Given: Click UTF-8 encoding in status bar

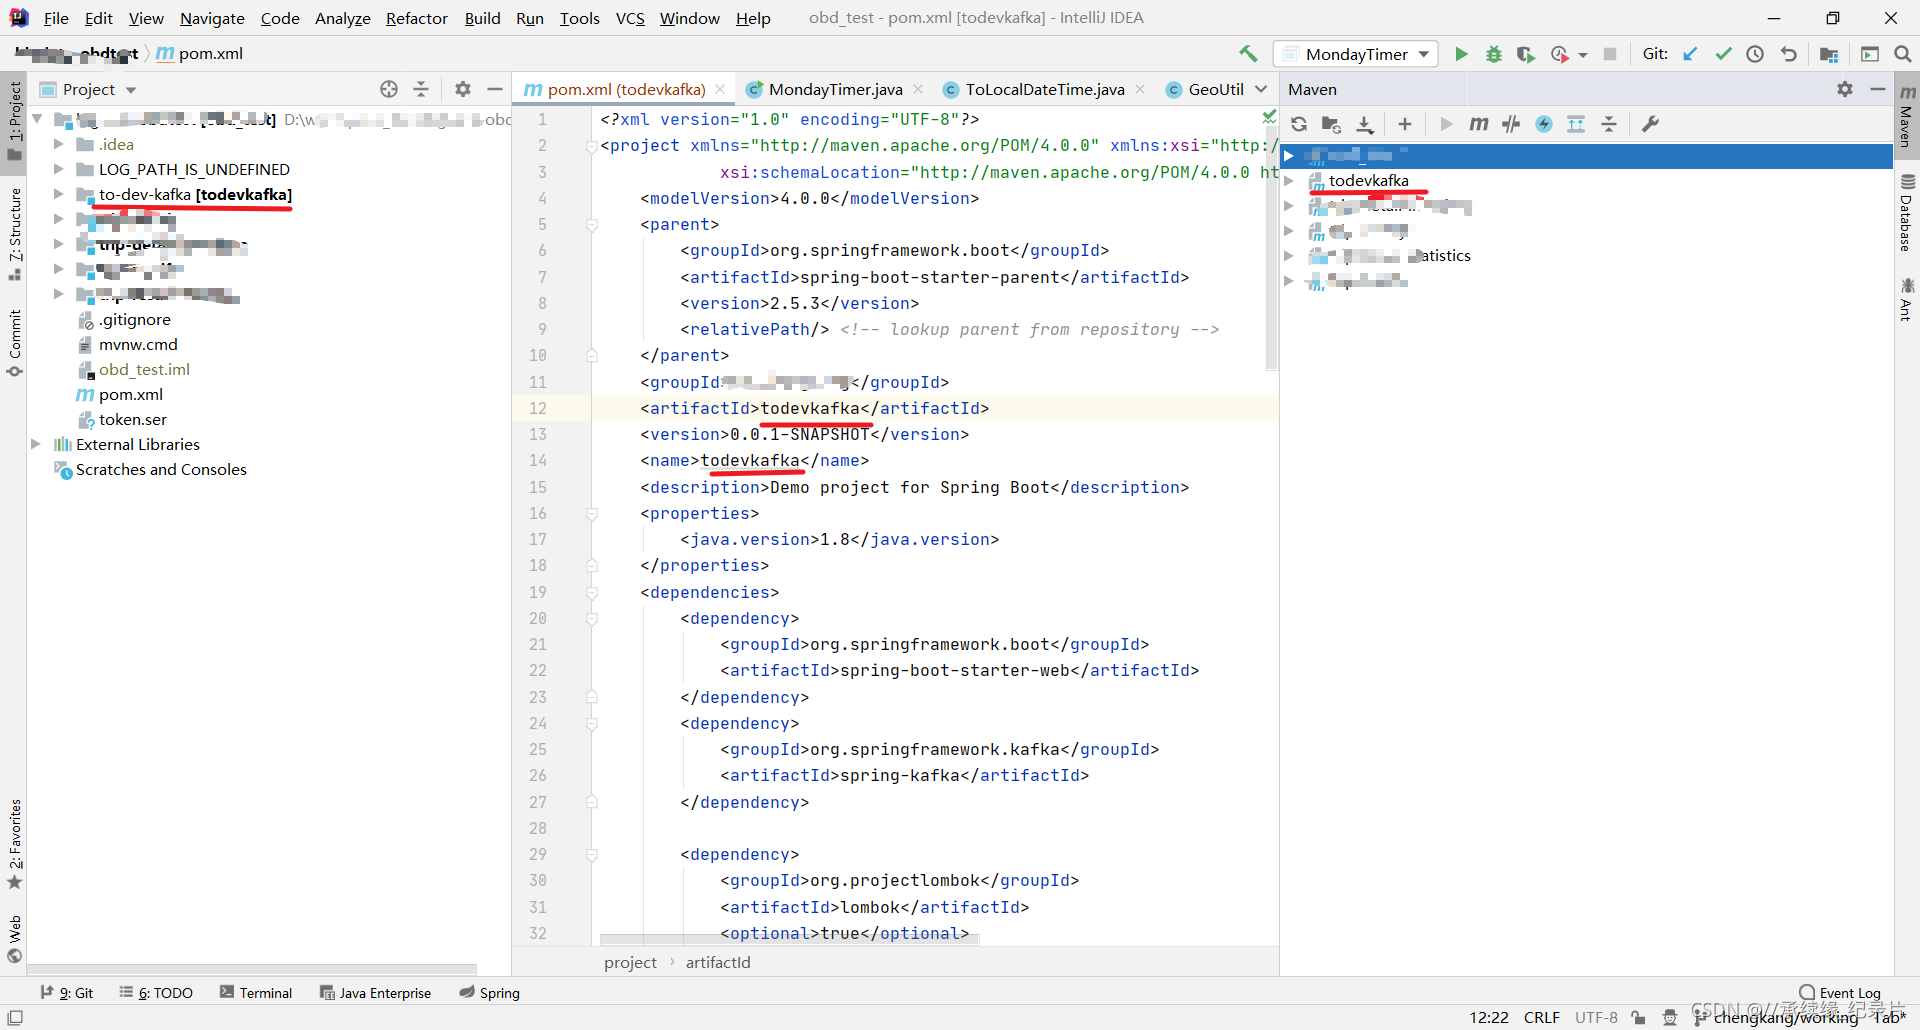Looking at the screenshot, I should point(1596,1017).
